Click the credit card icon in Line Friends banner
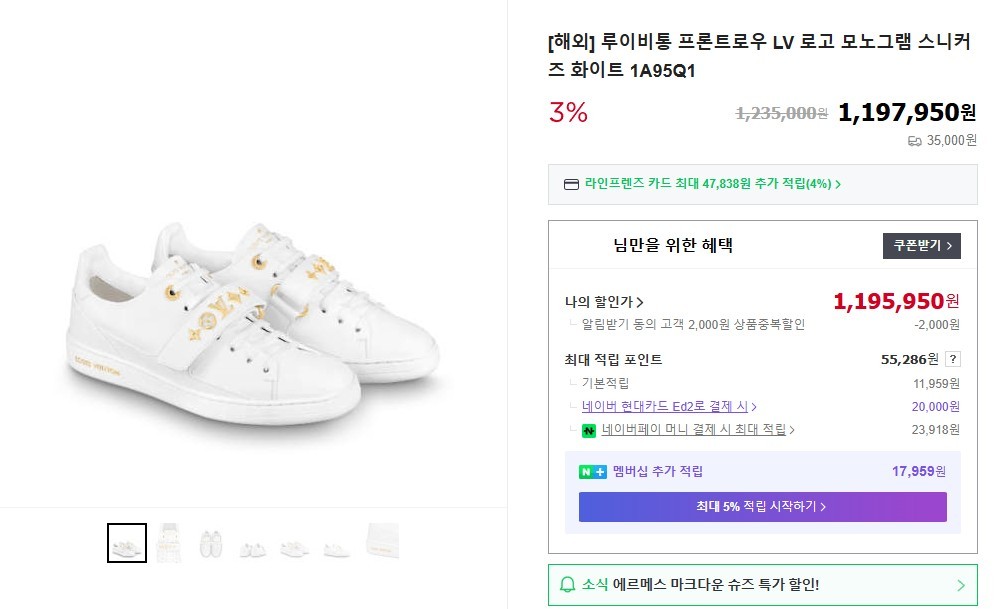The width and height of the screenshot is (1006, 609). [572, 184]
